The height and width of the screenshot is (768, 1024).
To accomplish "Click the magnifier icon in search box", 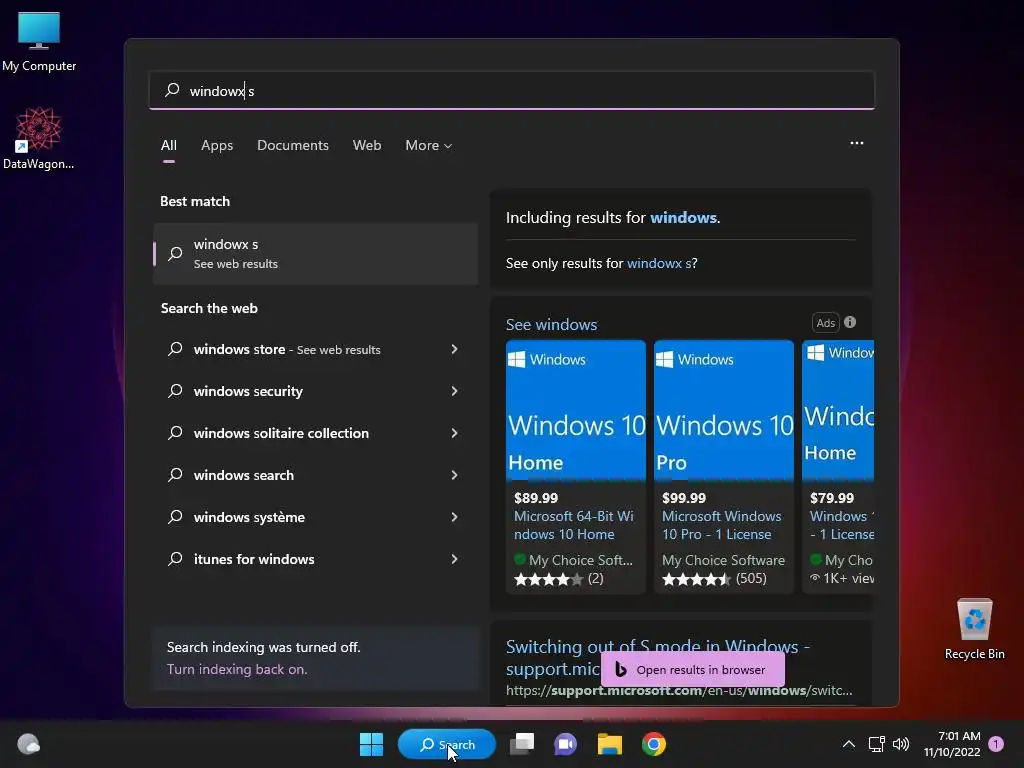I will coord(172,90).
